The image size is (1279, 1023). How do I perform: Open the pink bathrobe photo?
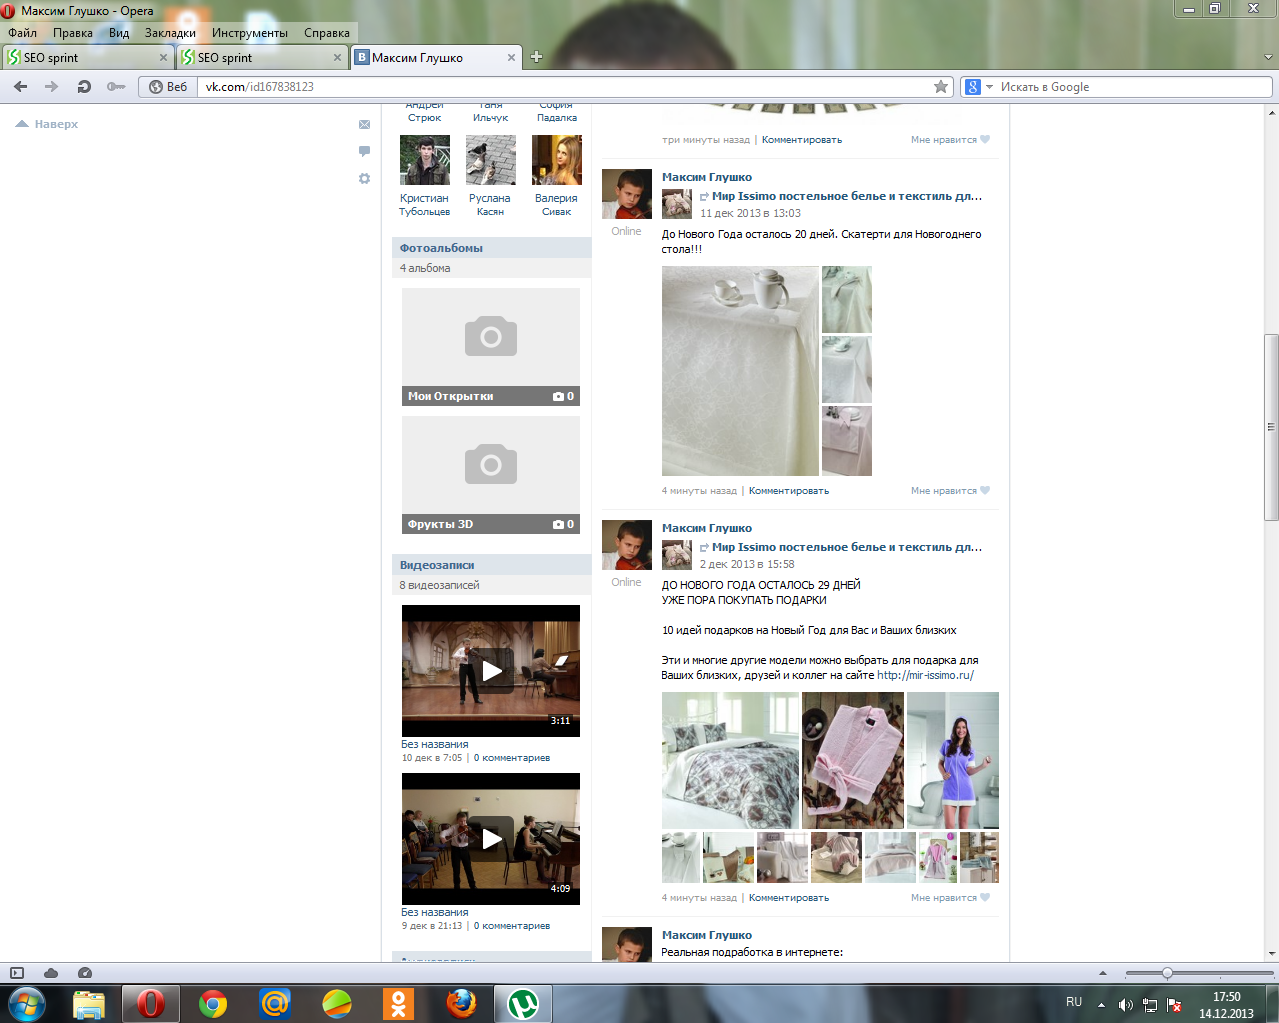click(853, 760)
